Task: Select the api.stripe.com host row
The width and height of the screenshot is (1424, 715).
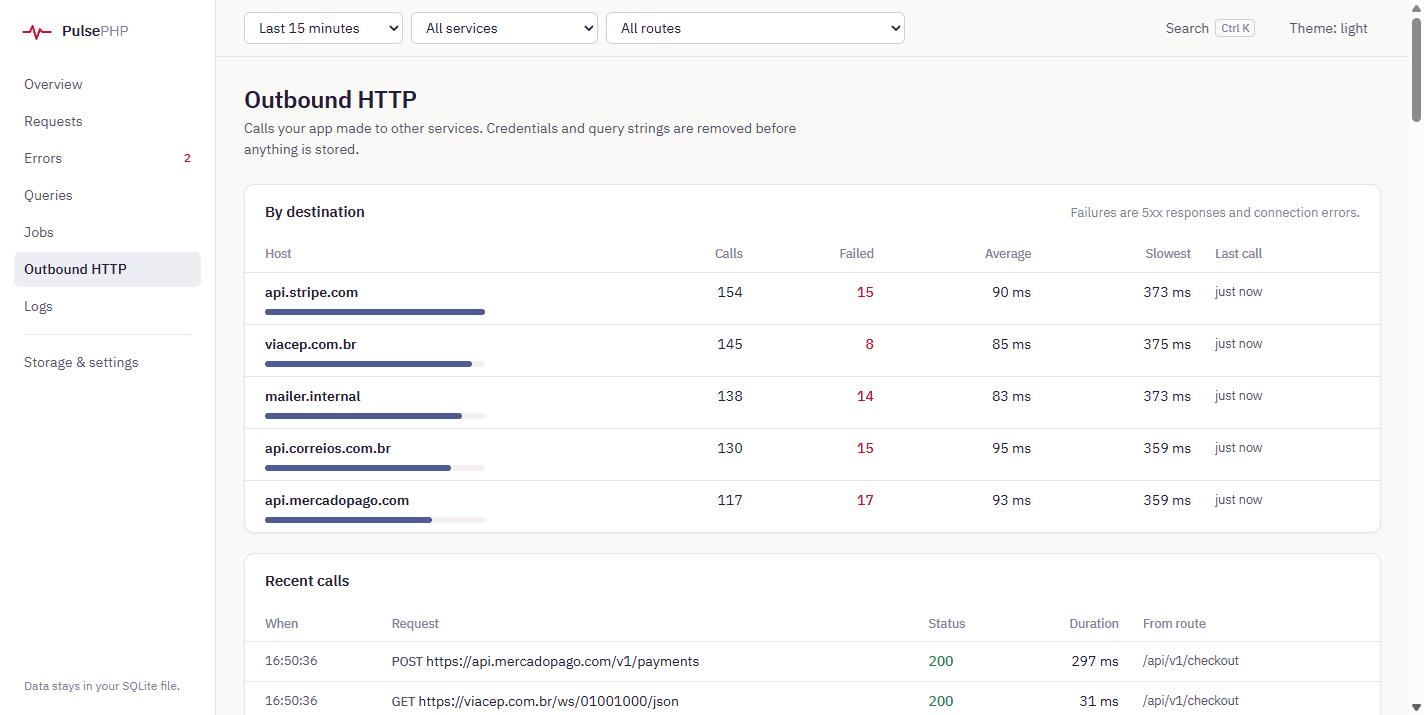Action: point(812,298)
